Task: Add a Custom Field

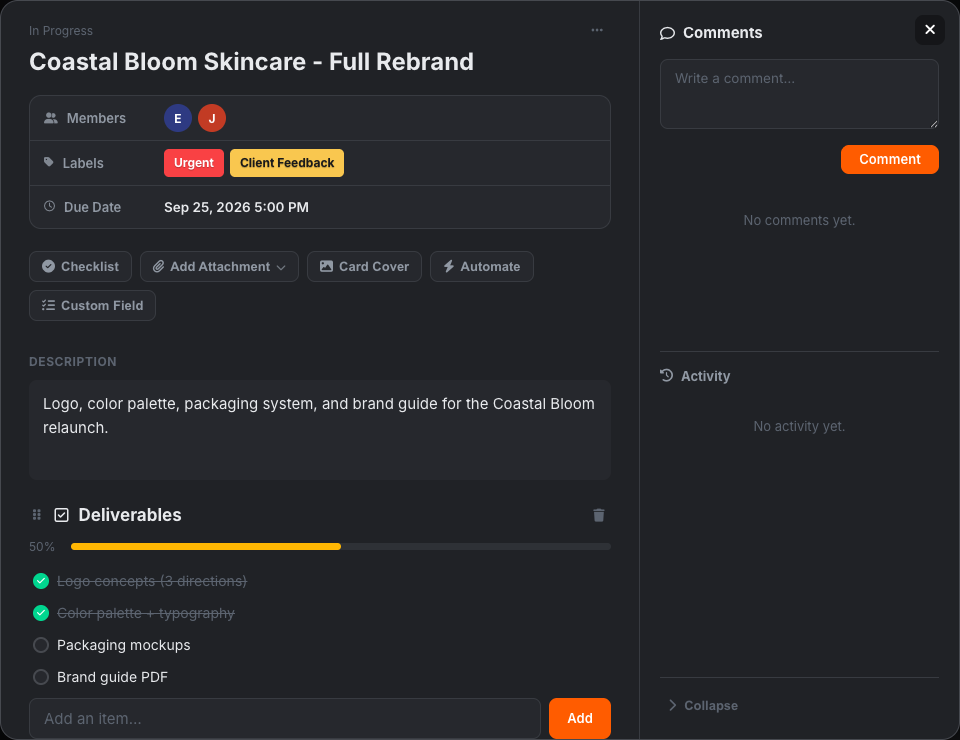Action: point(92,305)
